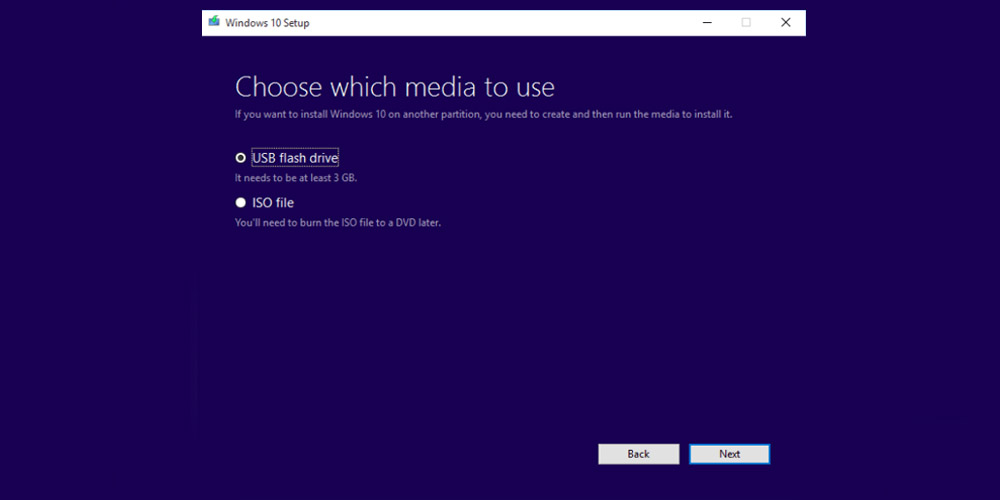Close the Windows 10 Setup window
This screenshot has height=500, width=1000.
pos(786,22)
